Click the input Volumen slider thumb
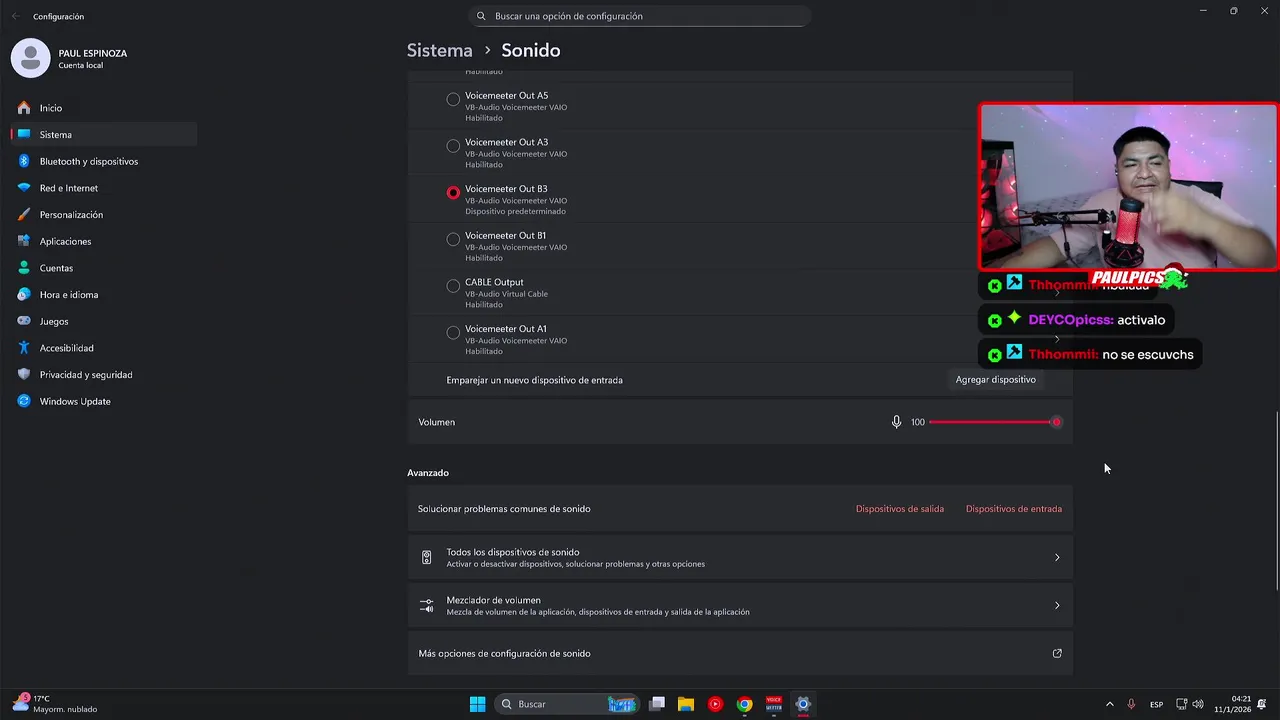Image resolution: width=1280 pixels, height=720 pixels. 1056,422
